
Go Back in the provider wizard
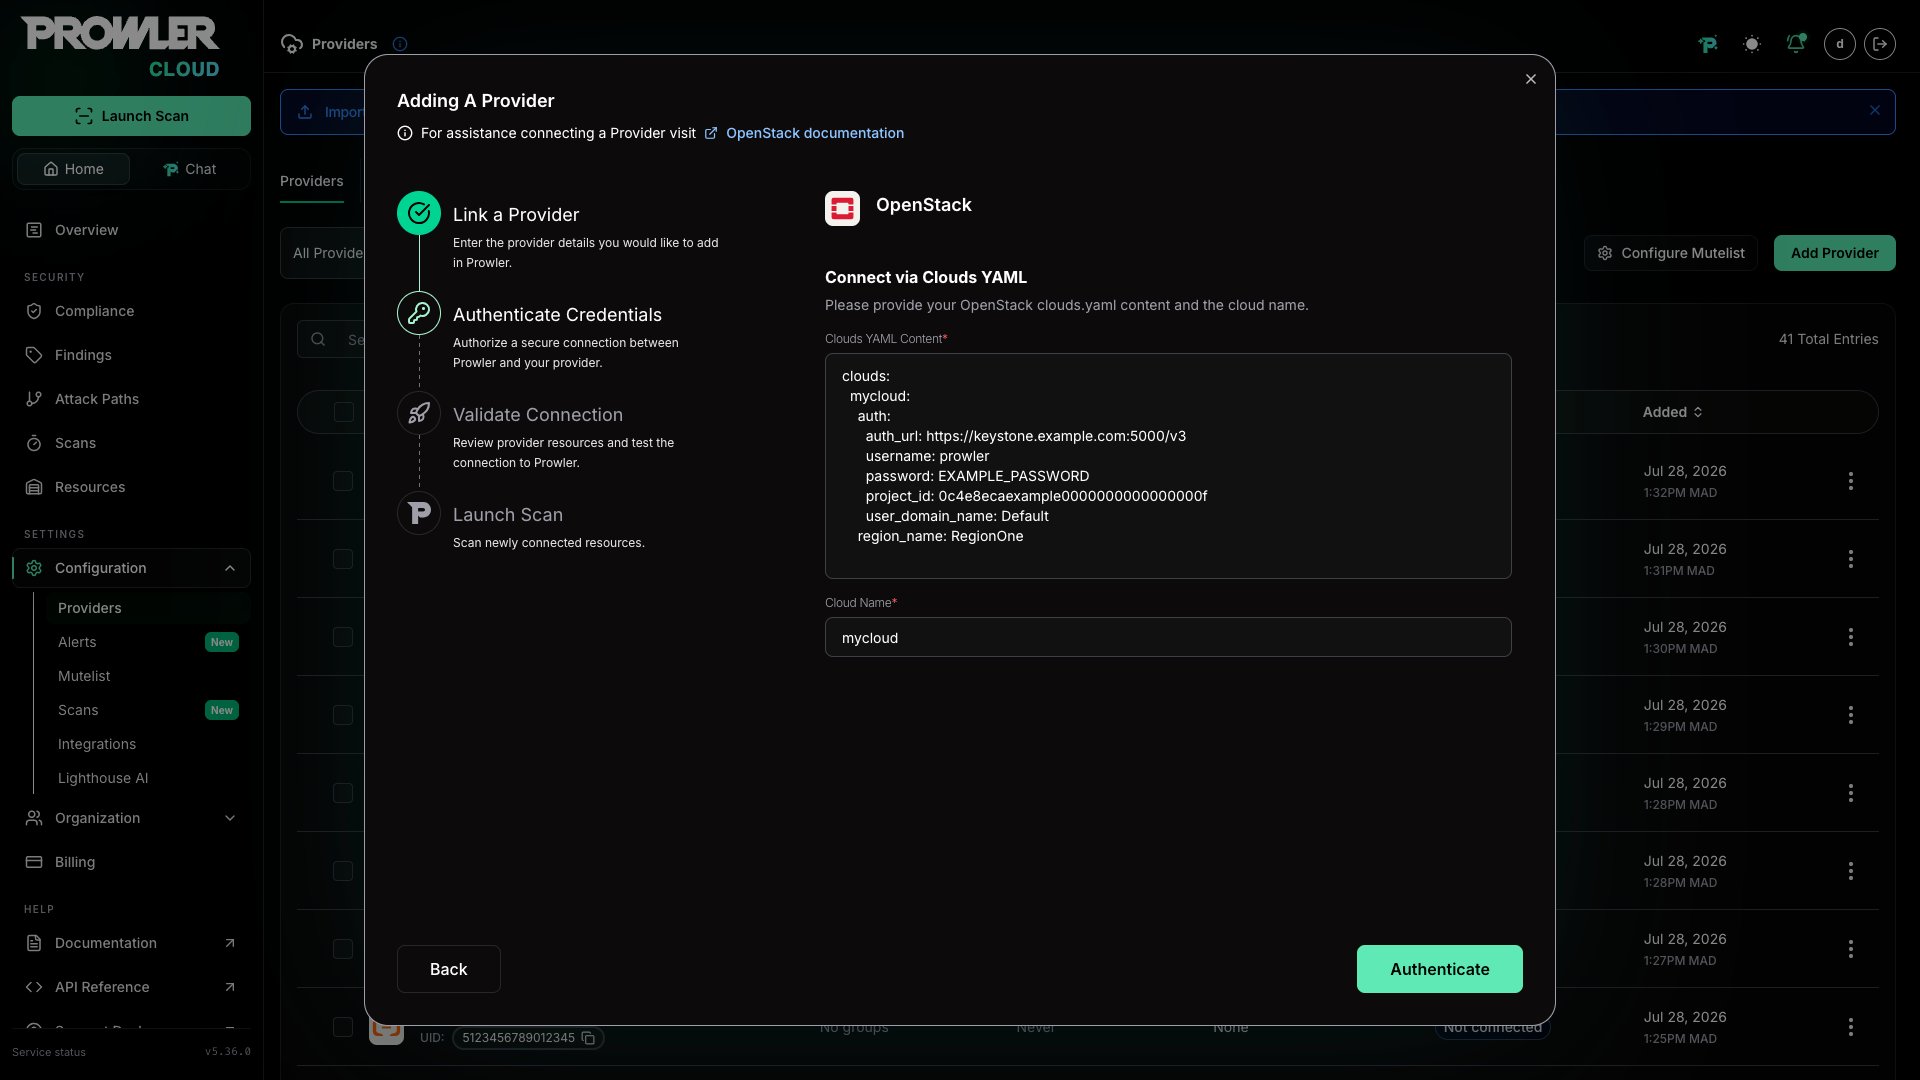(x=448, y=969)
